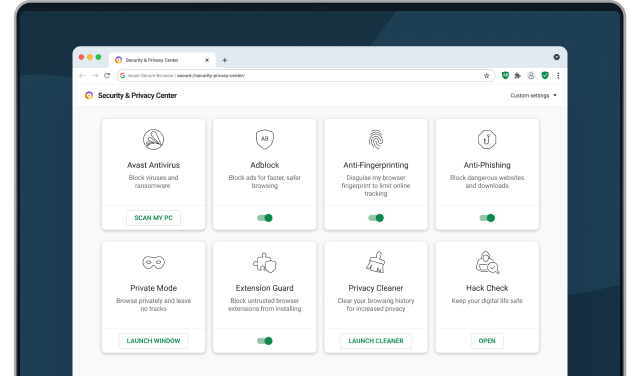The height and width of the screenshot is (376, 640).
Task: Close the Security & Privacy Center tab
Action: (207, 60)
